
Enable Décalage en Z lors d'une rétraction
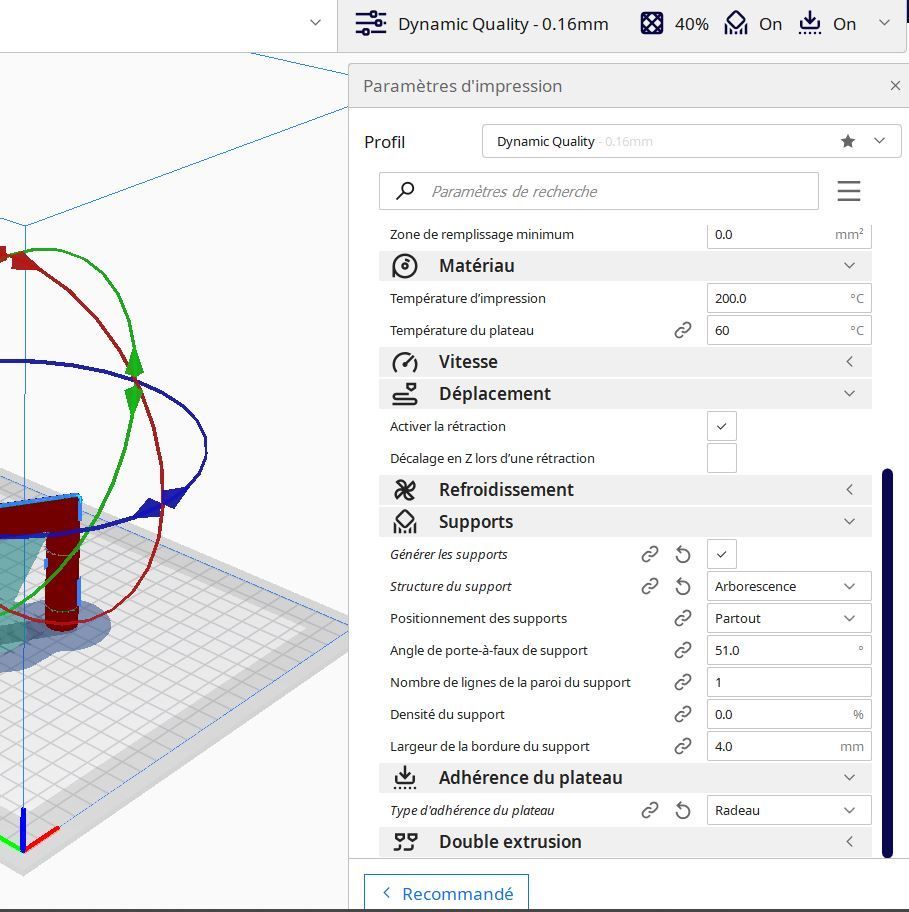click(x=722, y=458)
